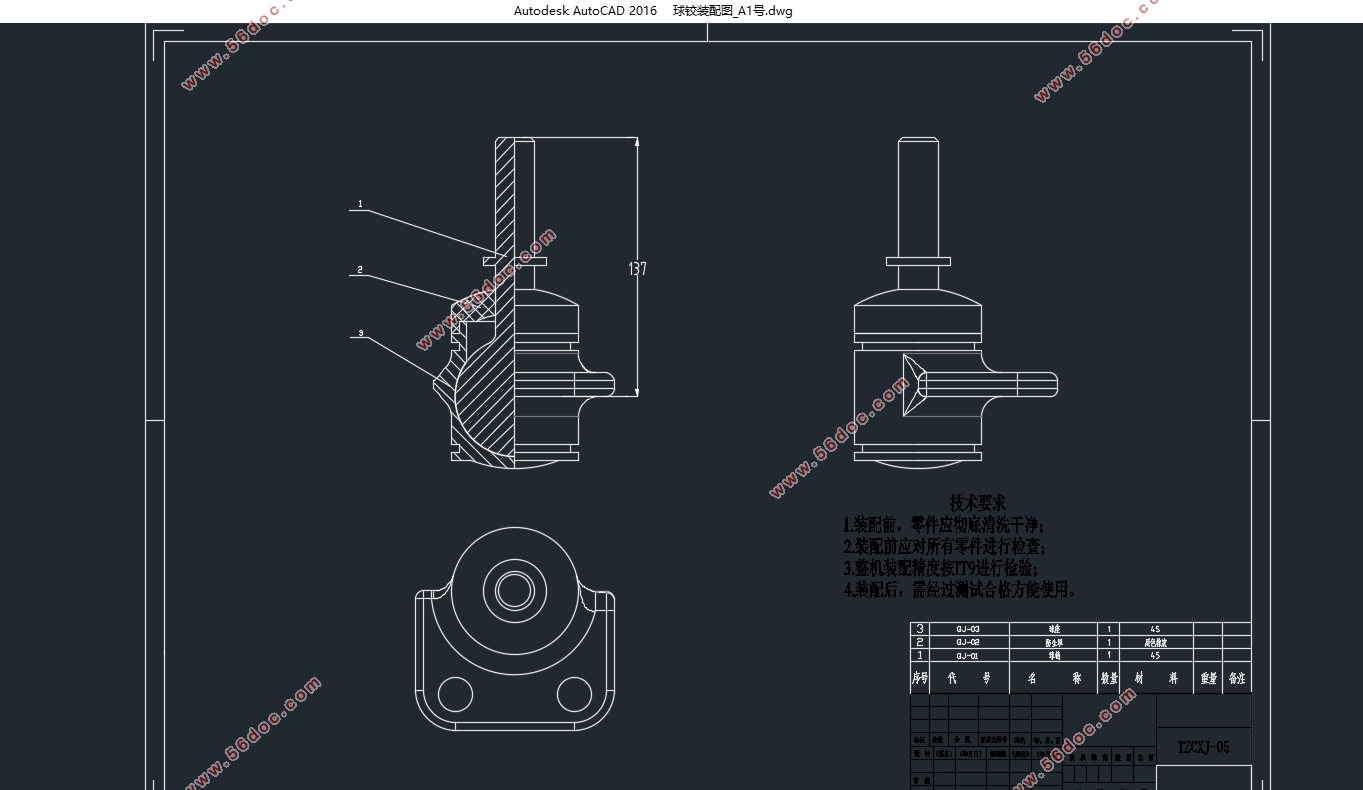Click the 技术要求 heading text
1363x790 pixels.
(x=977, y=503)
